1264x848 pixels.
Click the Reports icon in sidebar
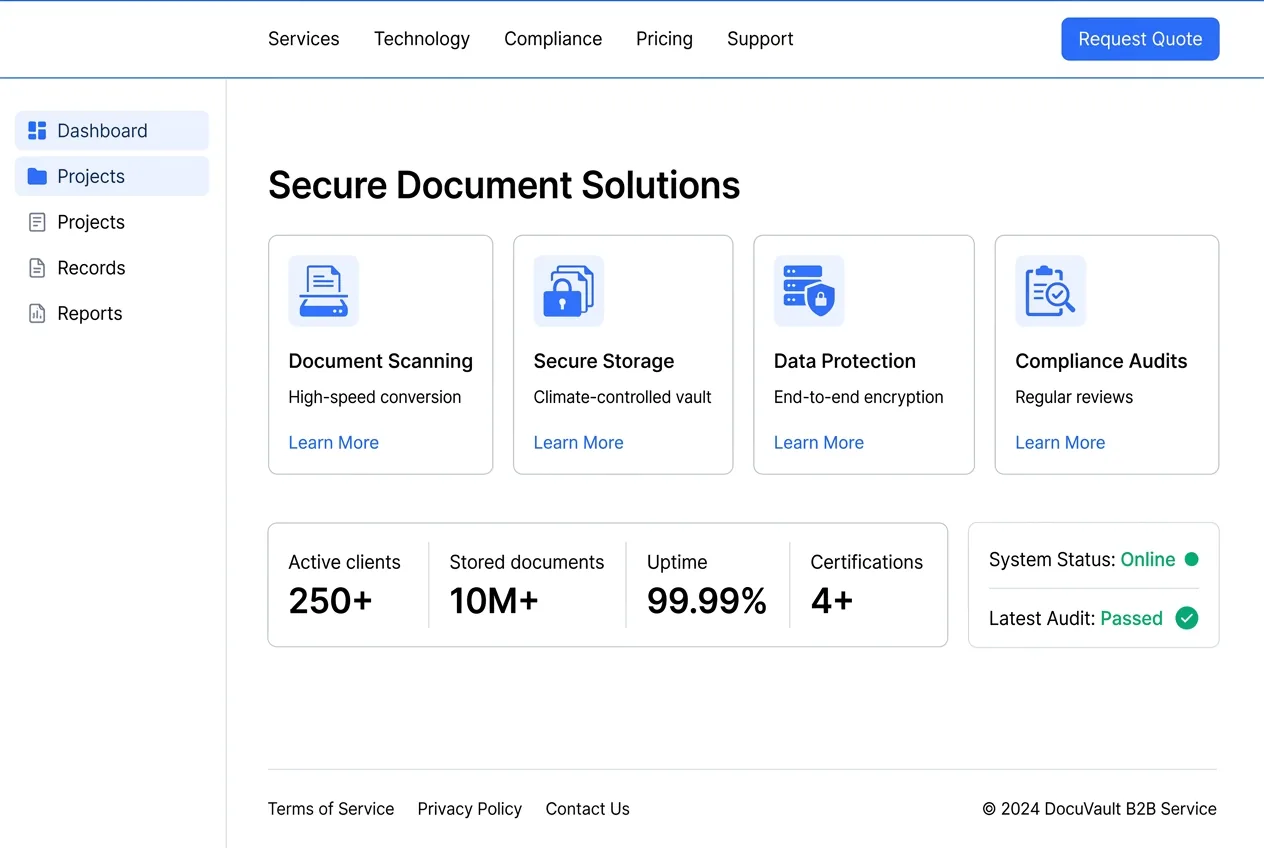tap(37, 313)
